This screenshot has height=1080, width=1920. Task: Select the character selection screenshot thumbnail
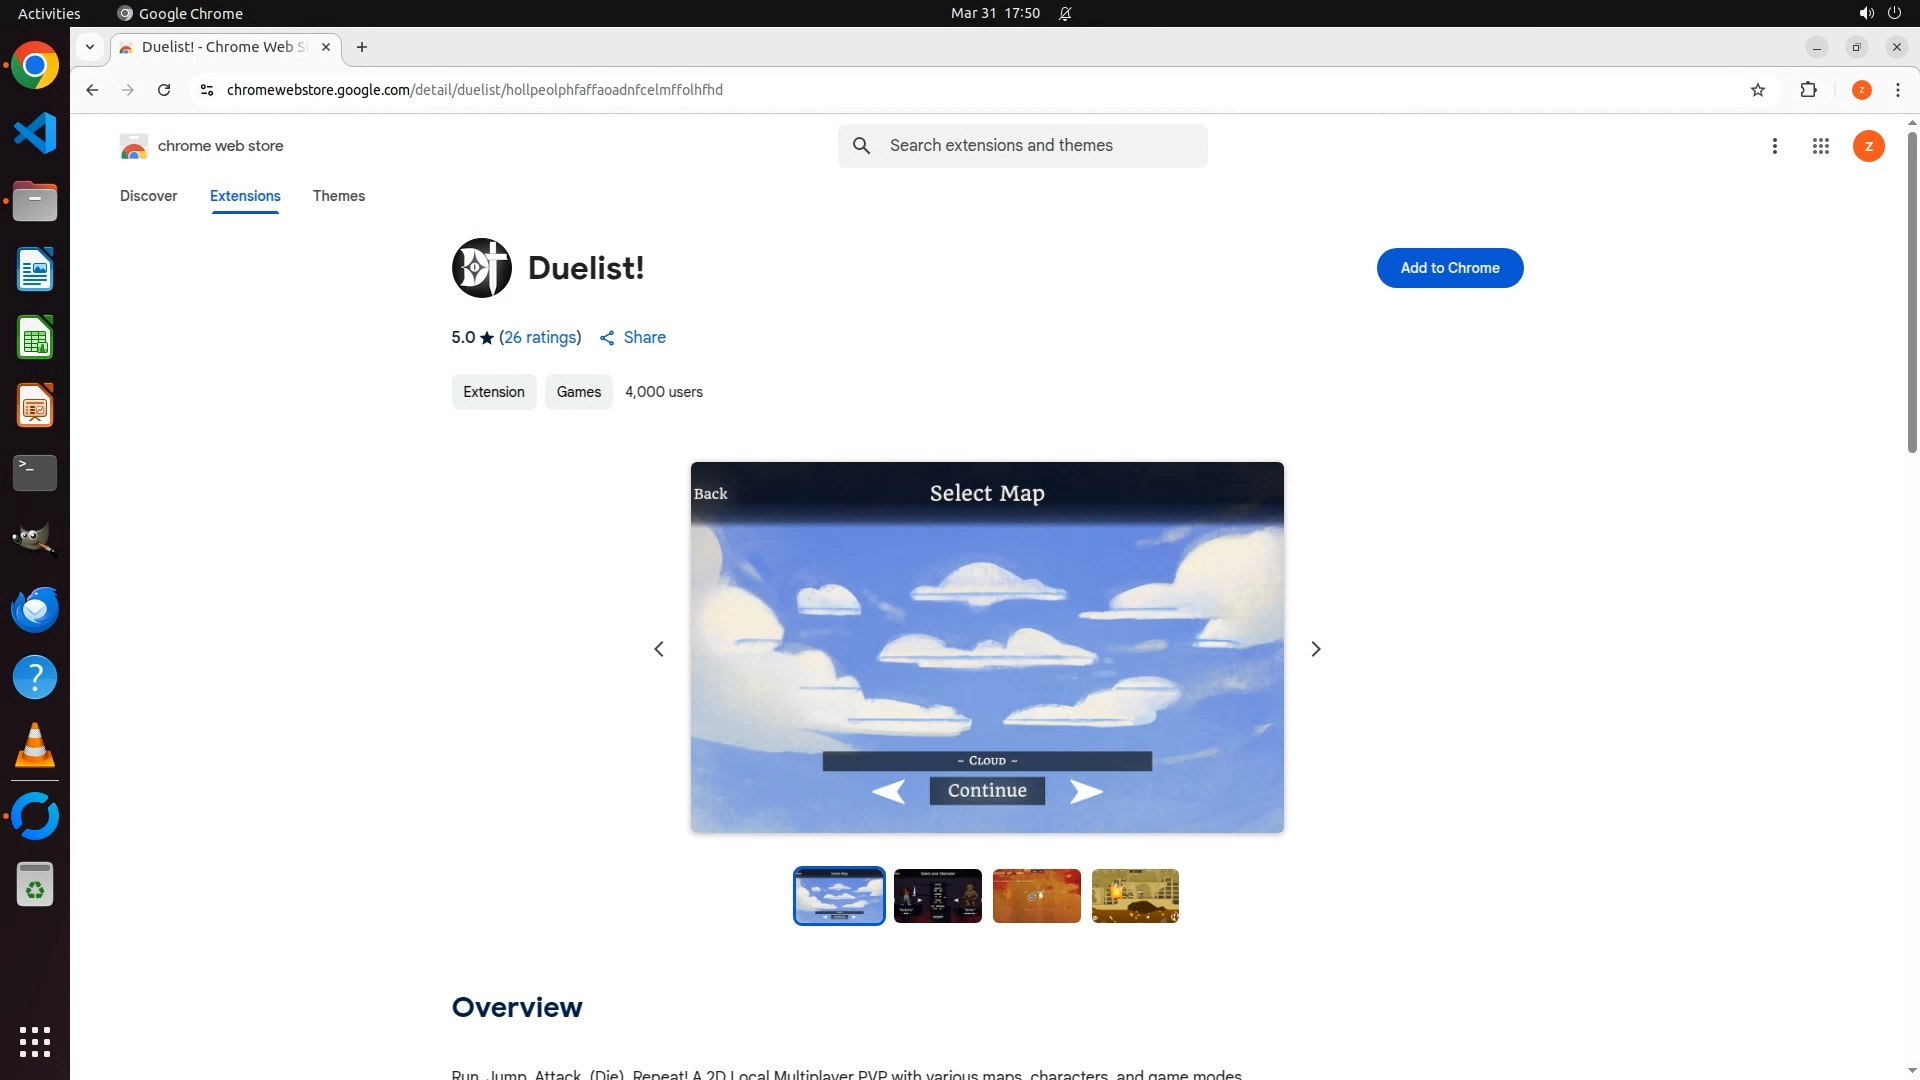937,896
